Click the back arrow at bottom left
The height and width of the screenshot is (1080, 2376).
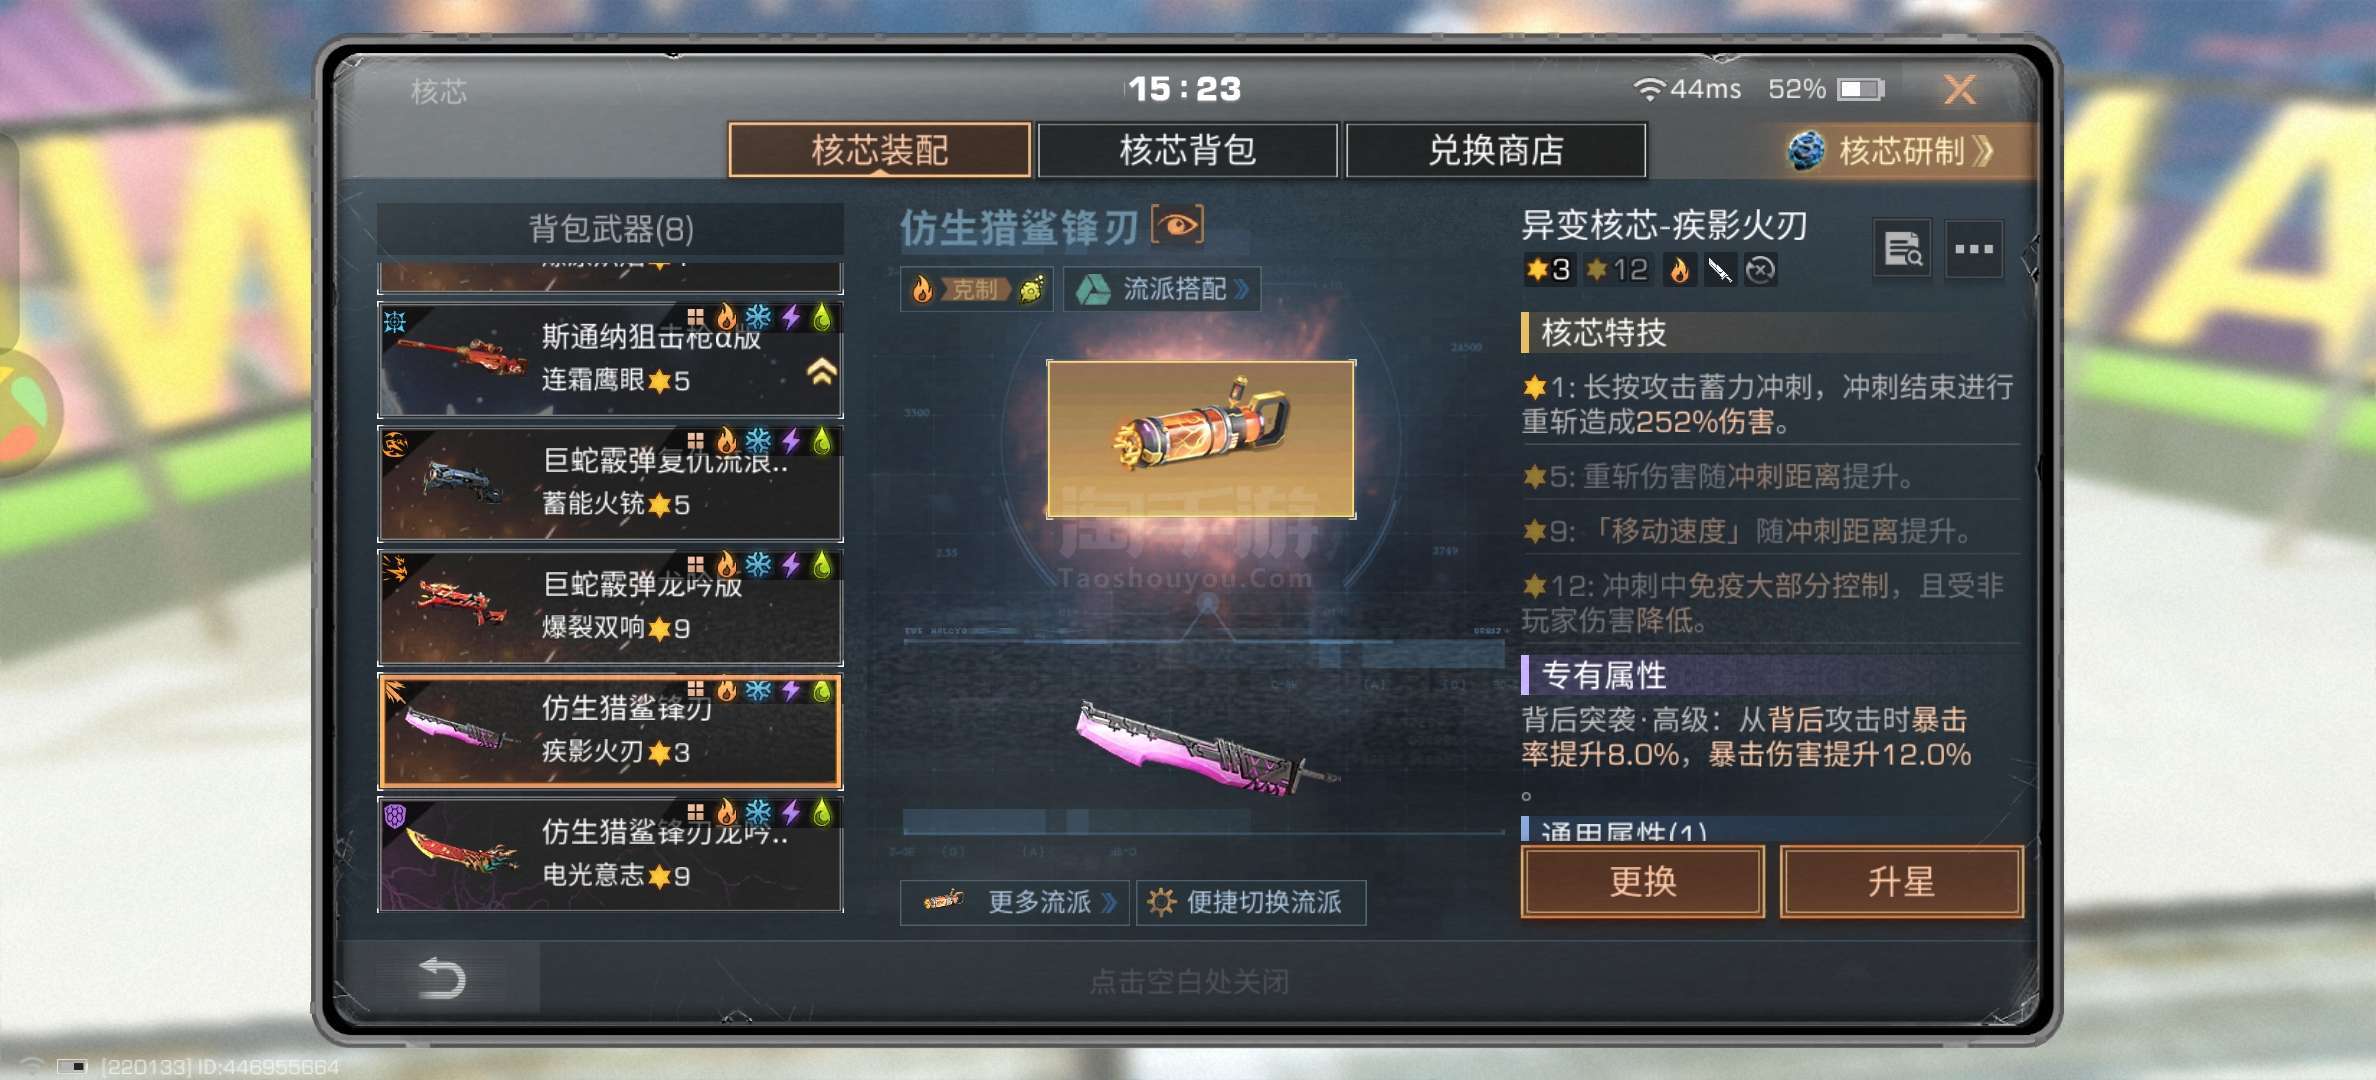click(442, 978)
